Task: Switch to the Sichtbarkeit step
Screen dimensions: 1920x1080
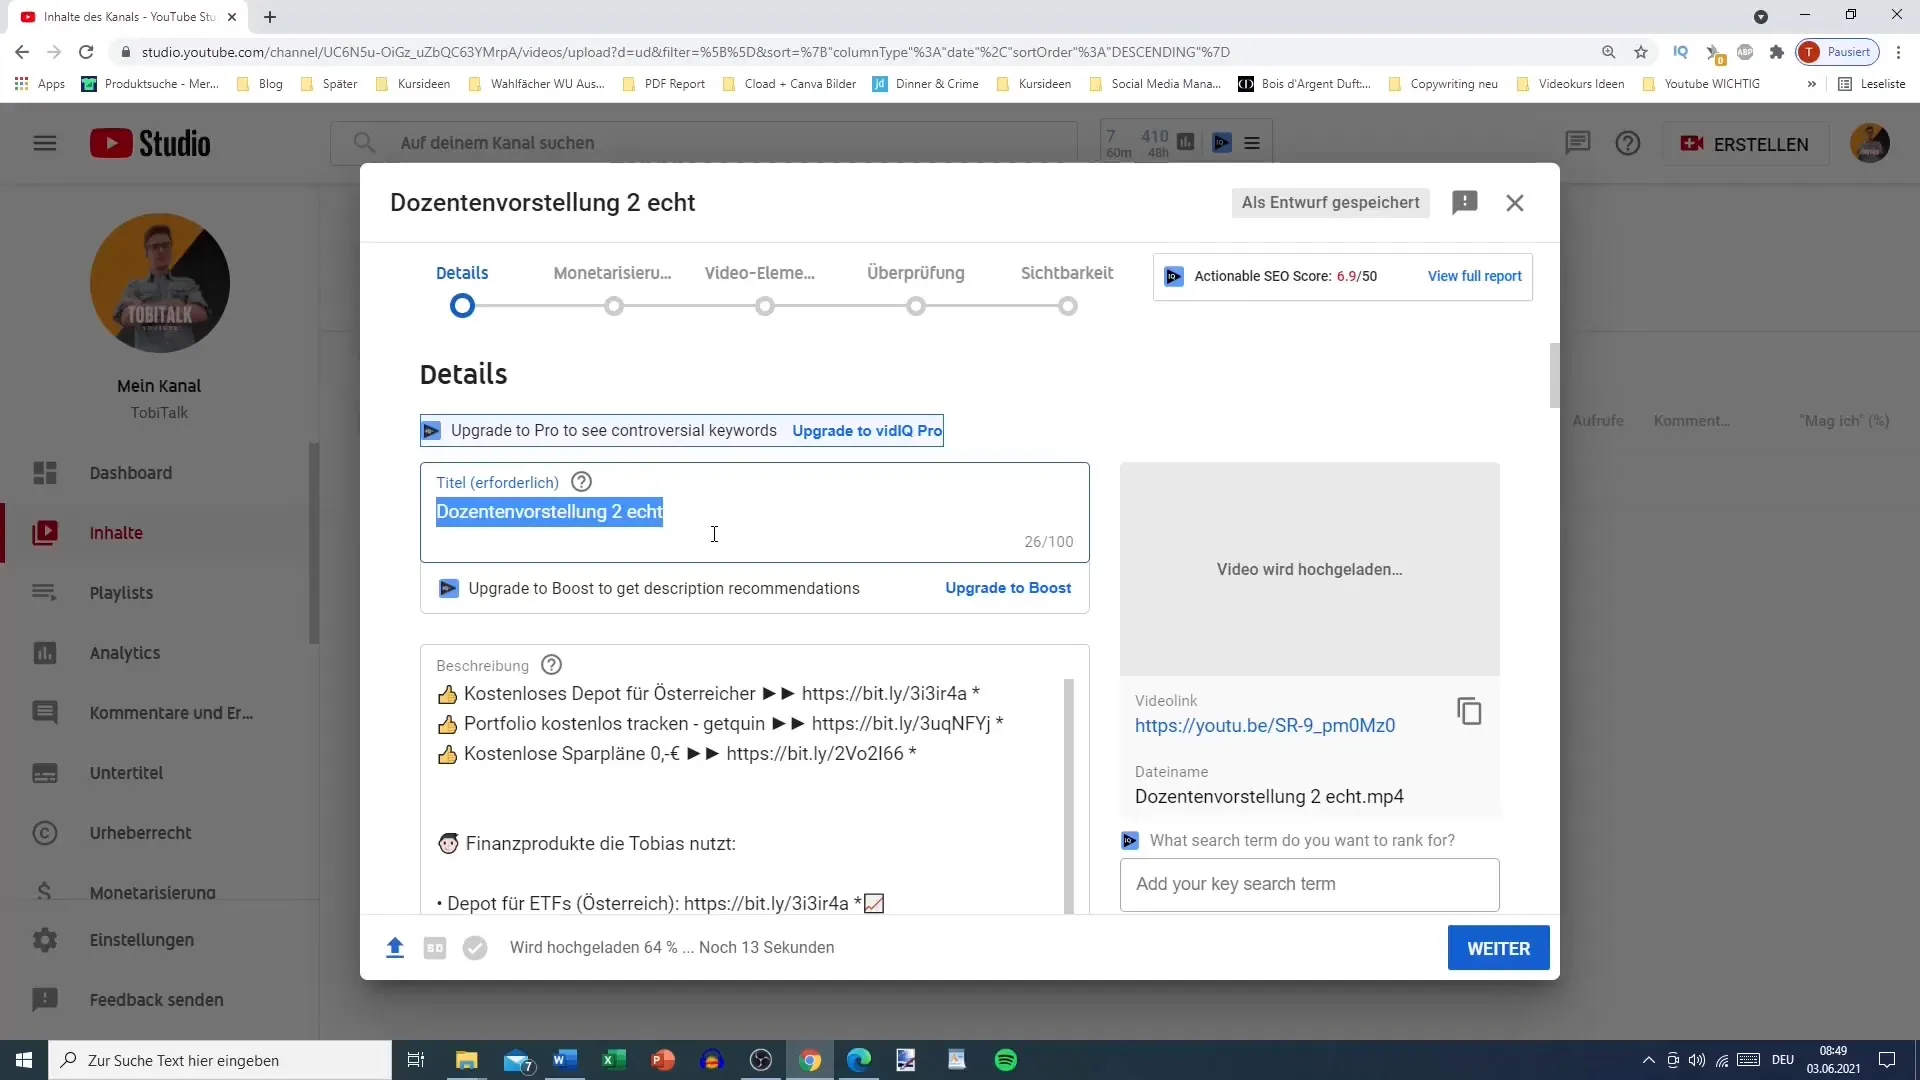Action: (x=1067, y=273)
